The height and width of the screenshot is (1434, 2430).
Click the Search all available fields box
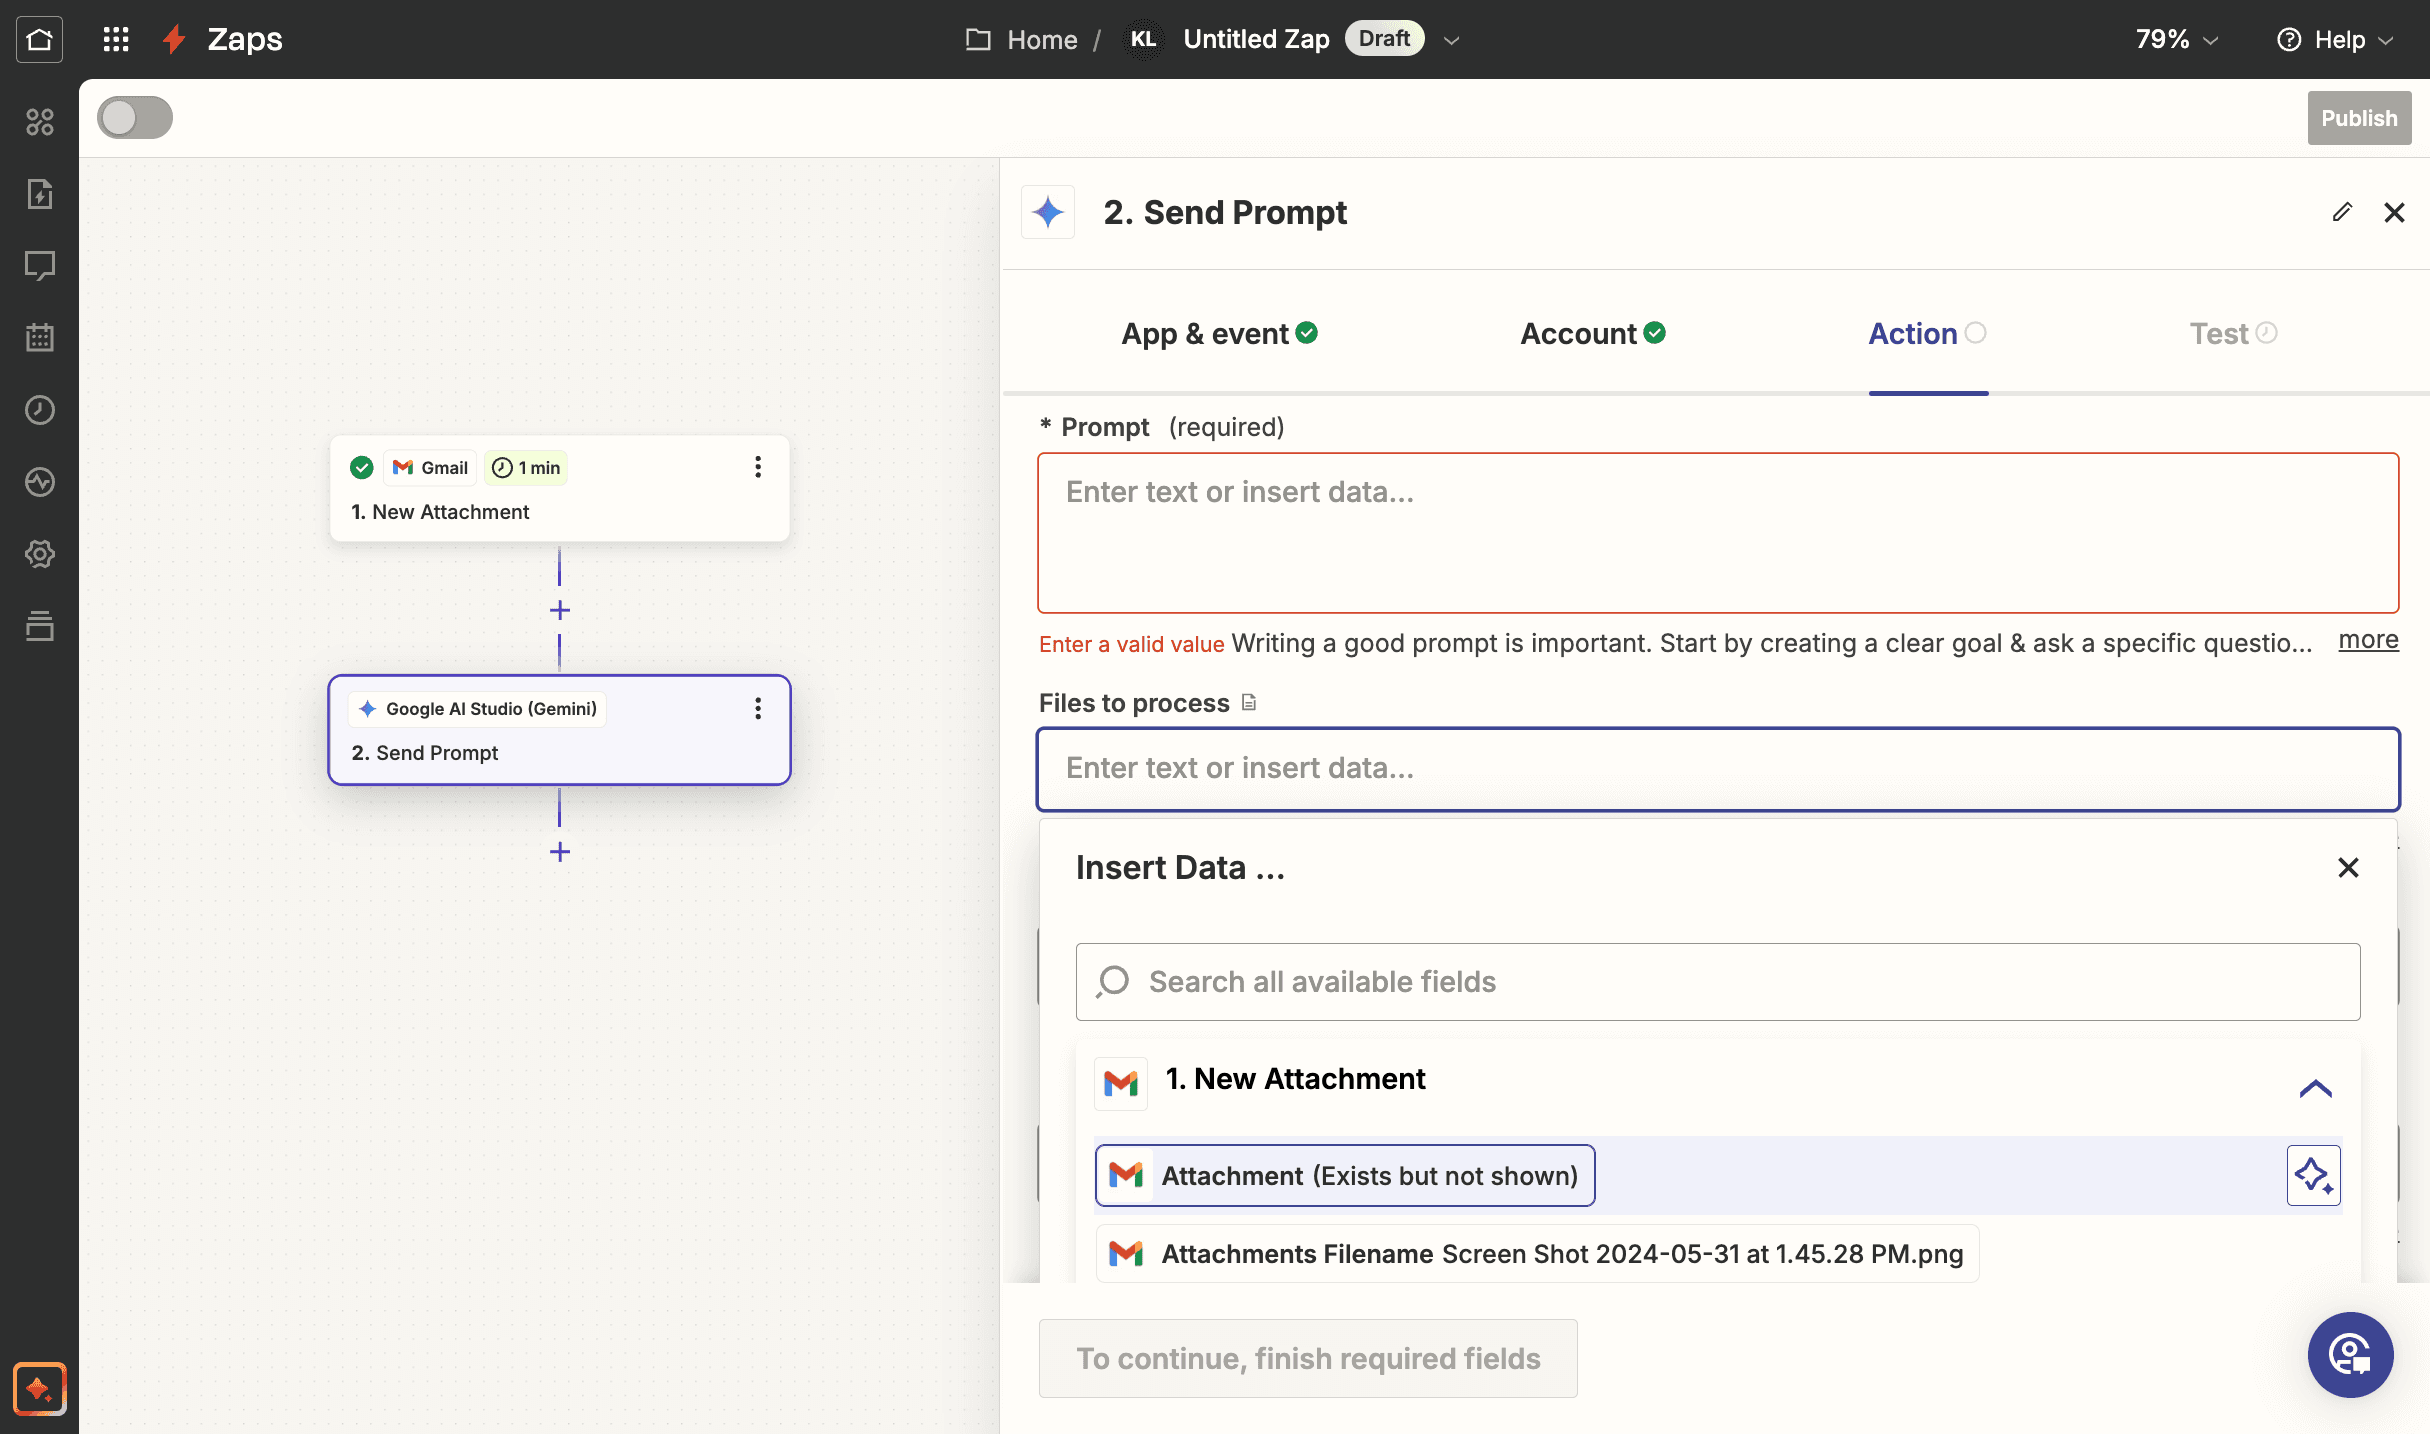(1718, 982)
